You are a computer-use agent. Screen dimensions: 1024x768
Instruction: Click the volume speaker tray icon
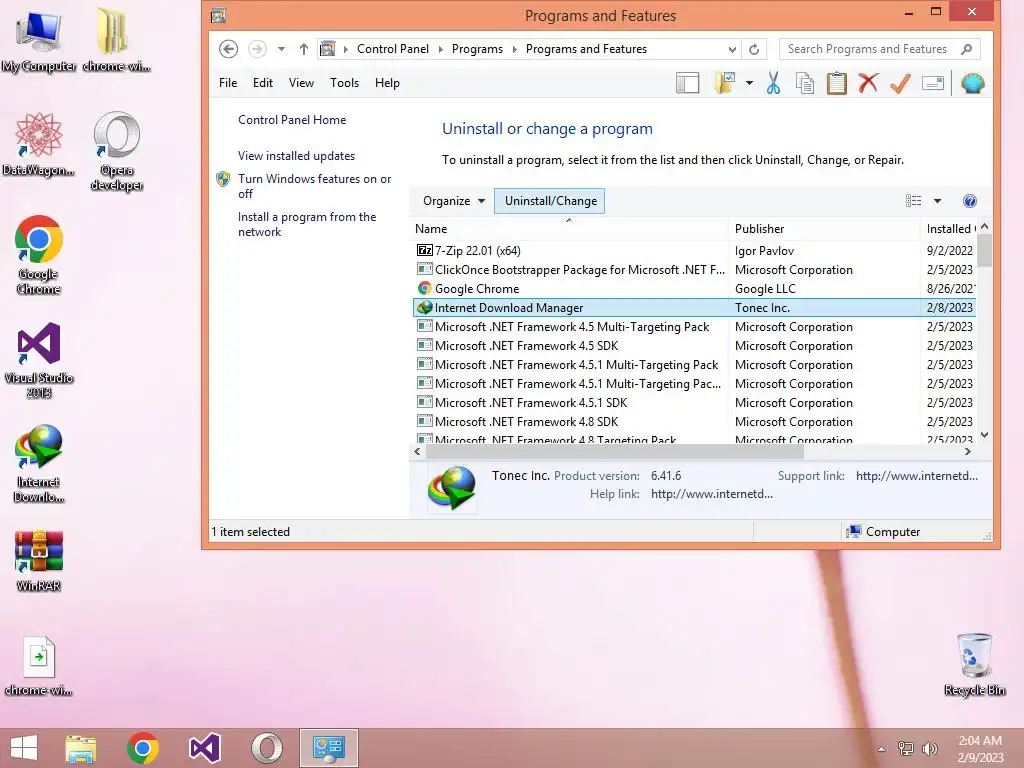click(929, 749)
